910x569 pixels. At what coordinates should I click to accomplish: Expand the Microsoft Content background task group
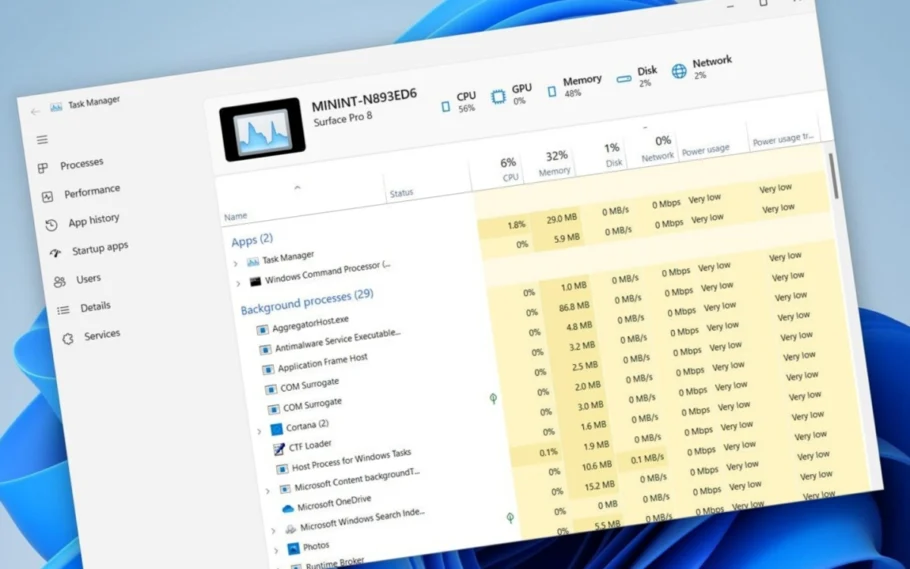click(267, 491)
